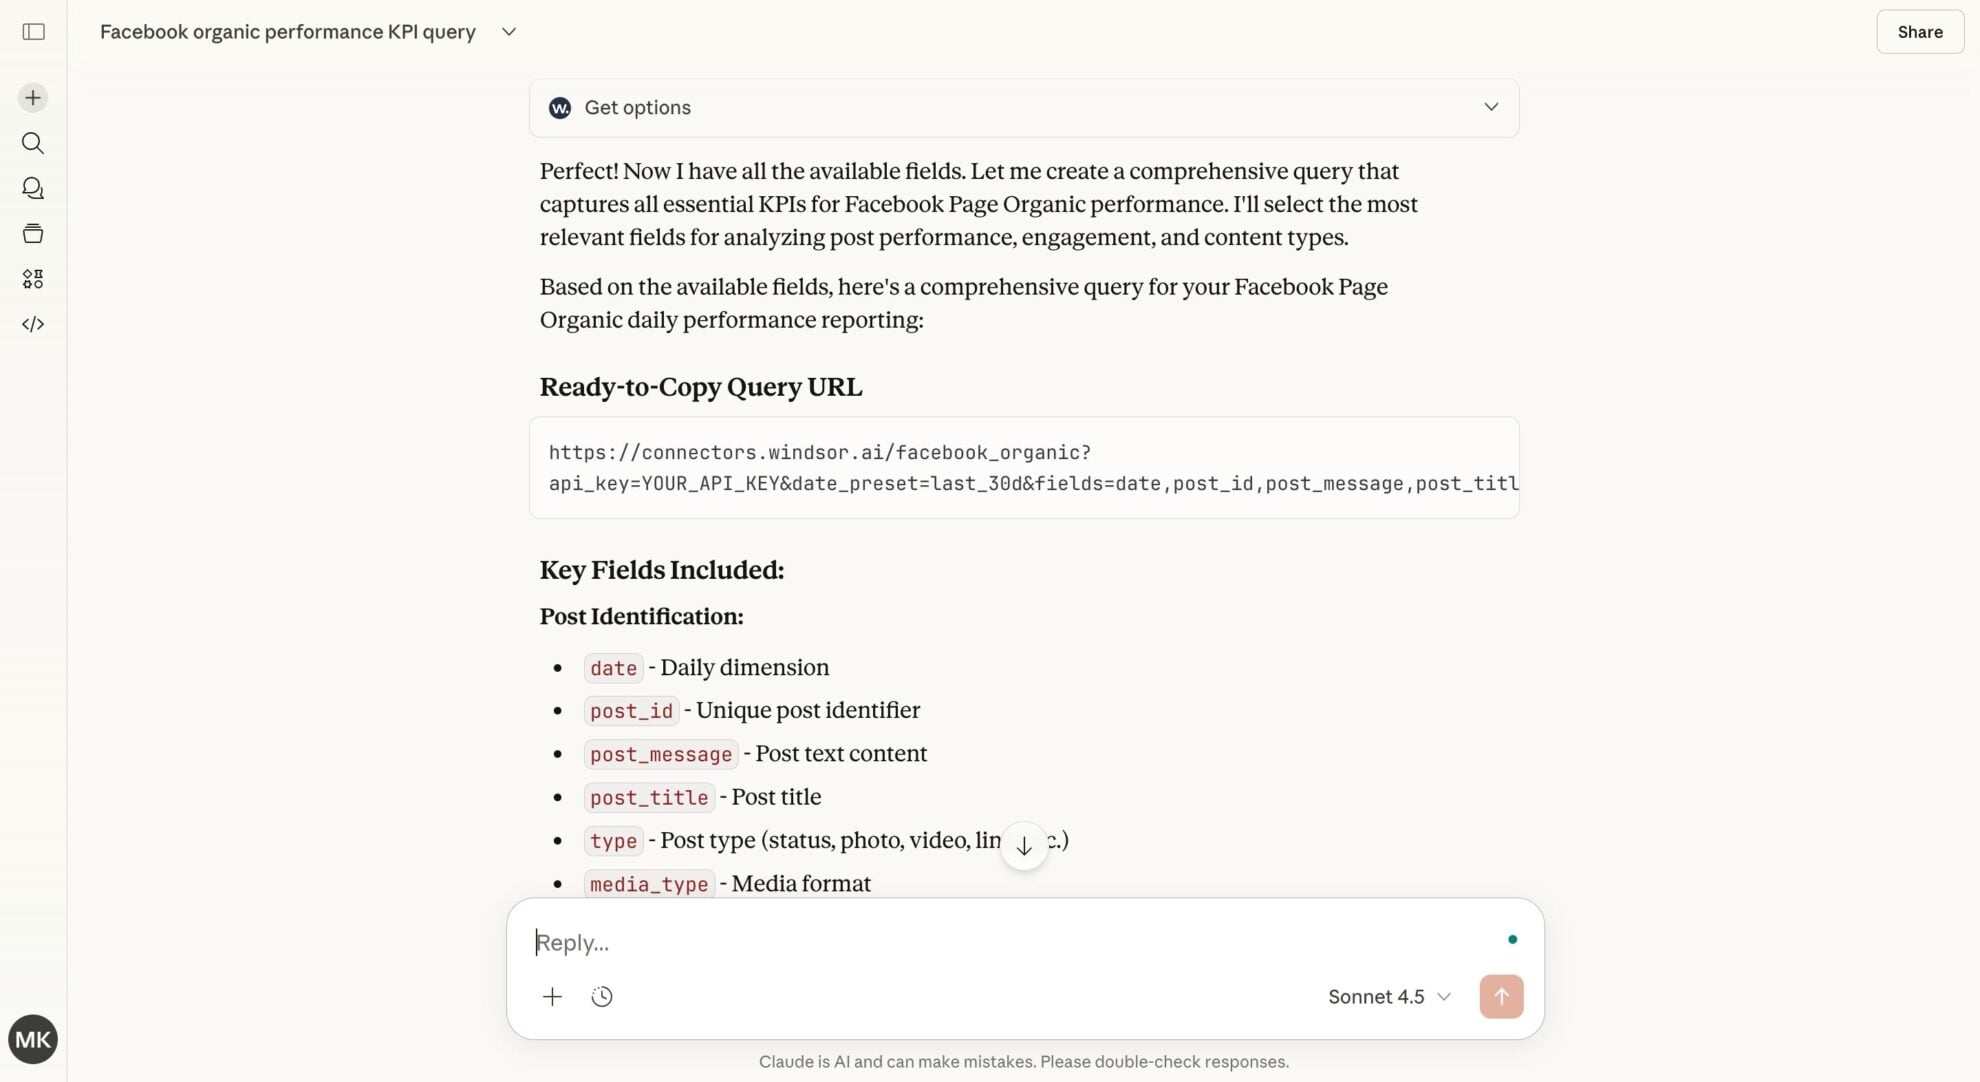The height and width of the screenshot is (1082, 1980).
Task: Open the attachment plus menu in composer
Action: [x=552, y=997]
